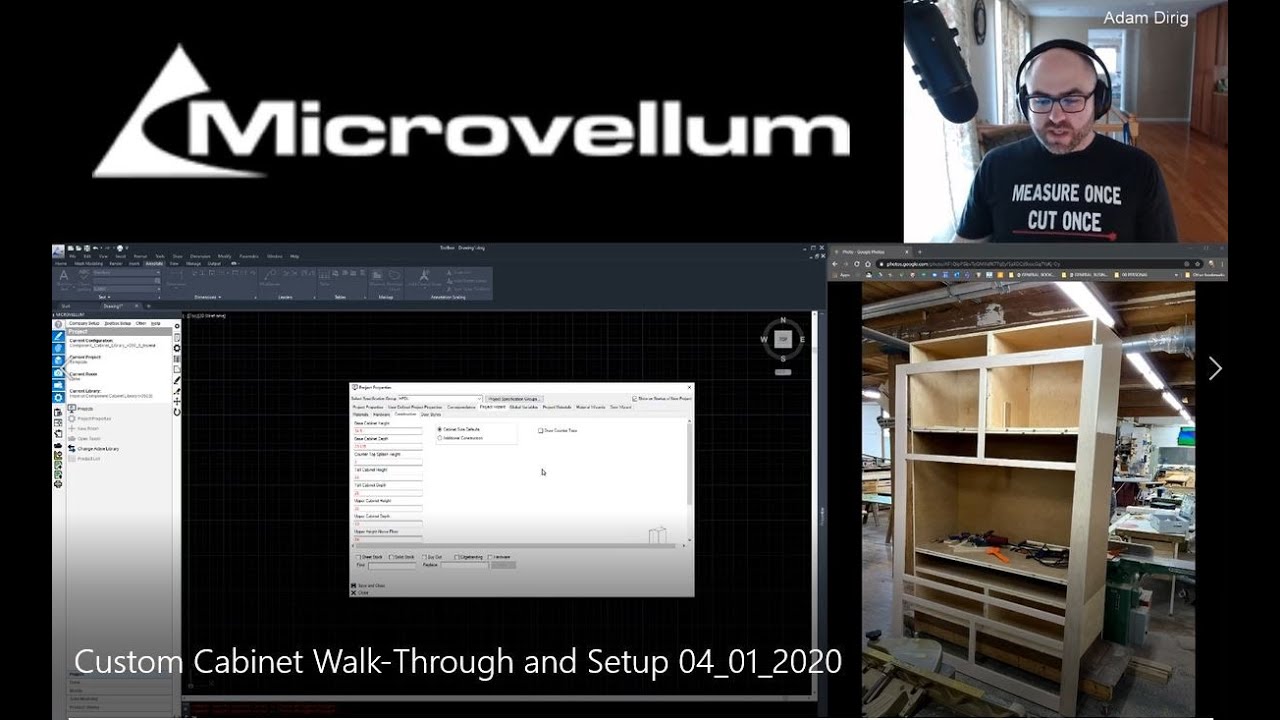1280x720 pixels.
Task: Check the Solid Stock checkbox
Action: click(391, 557)
